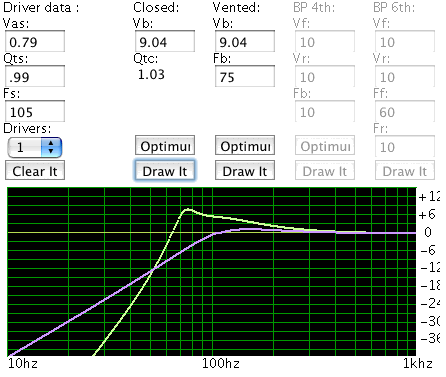Click the Closed box Optimum button

pyautogui.click(x=165, y=145)
